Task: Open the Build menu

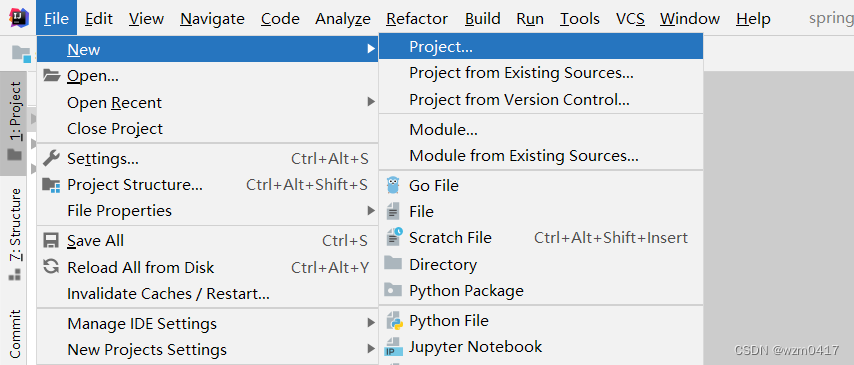Action: click(483, 19)
